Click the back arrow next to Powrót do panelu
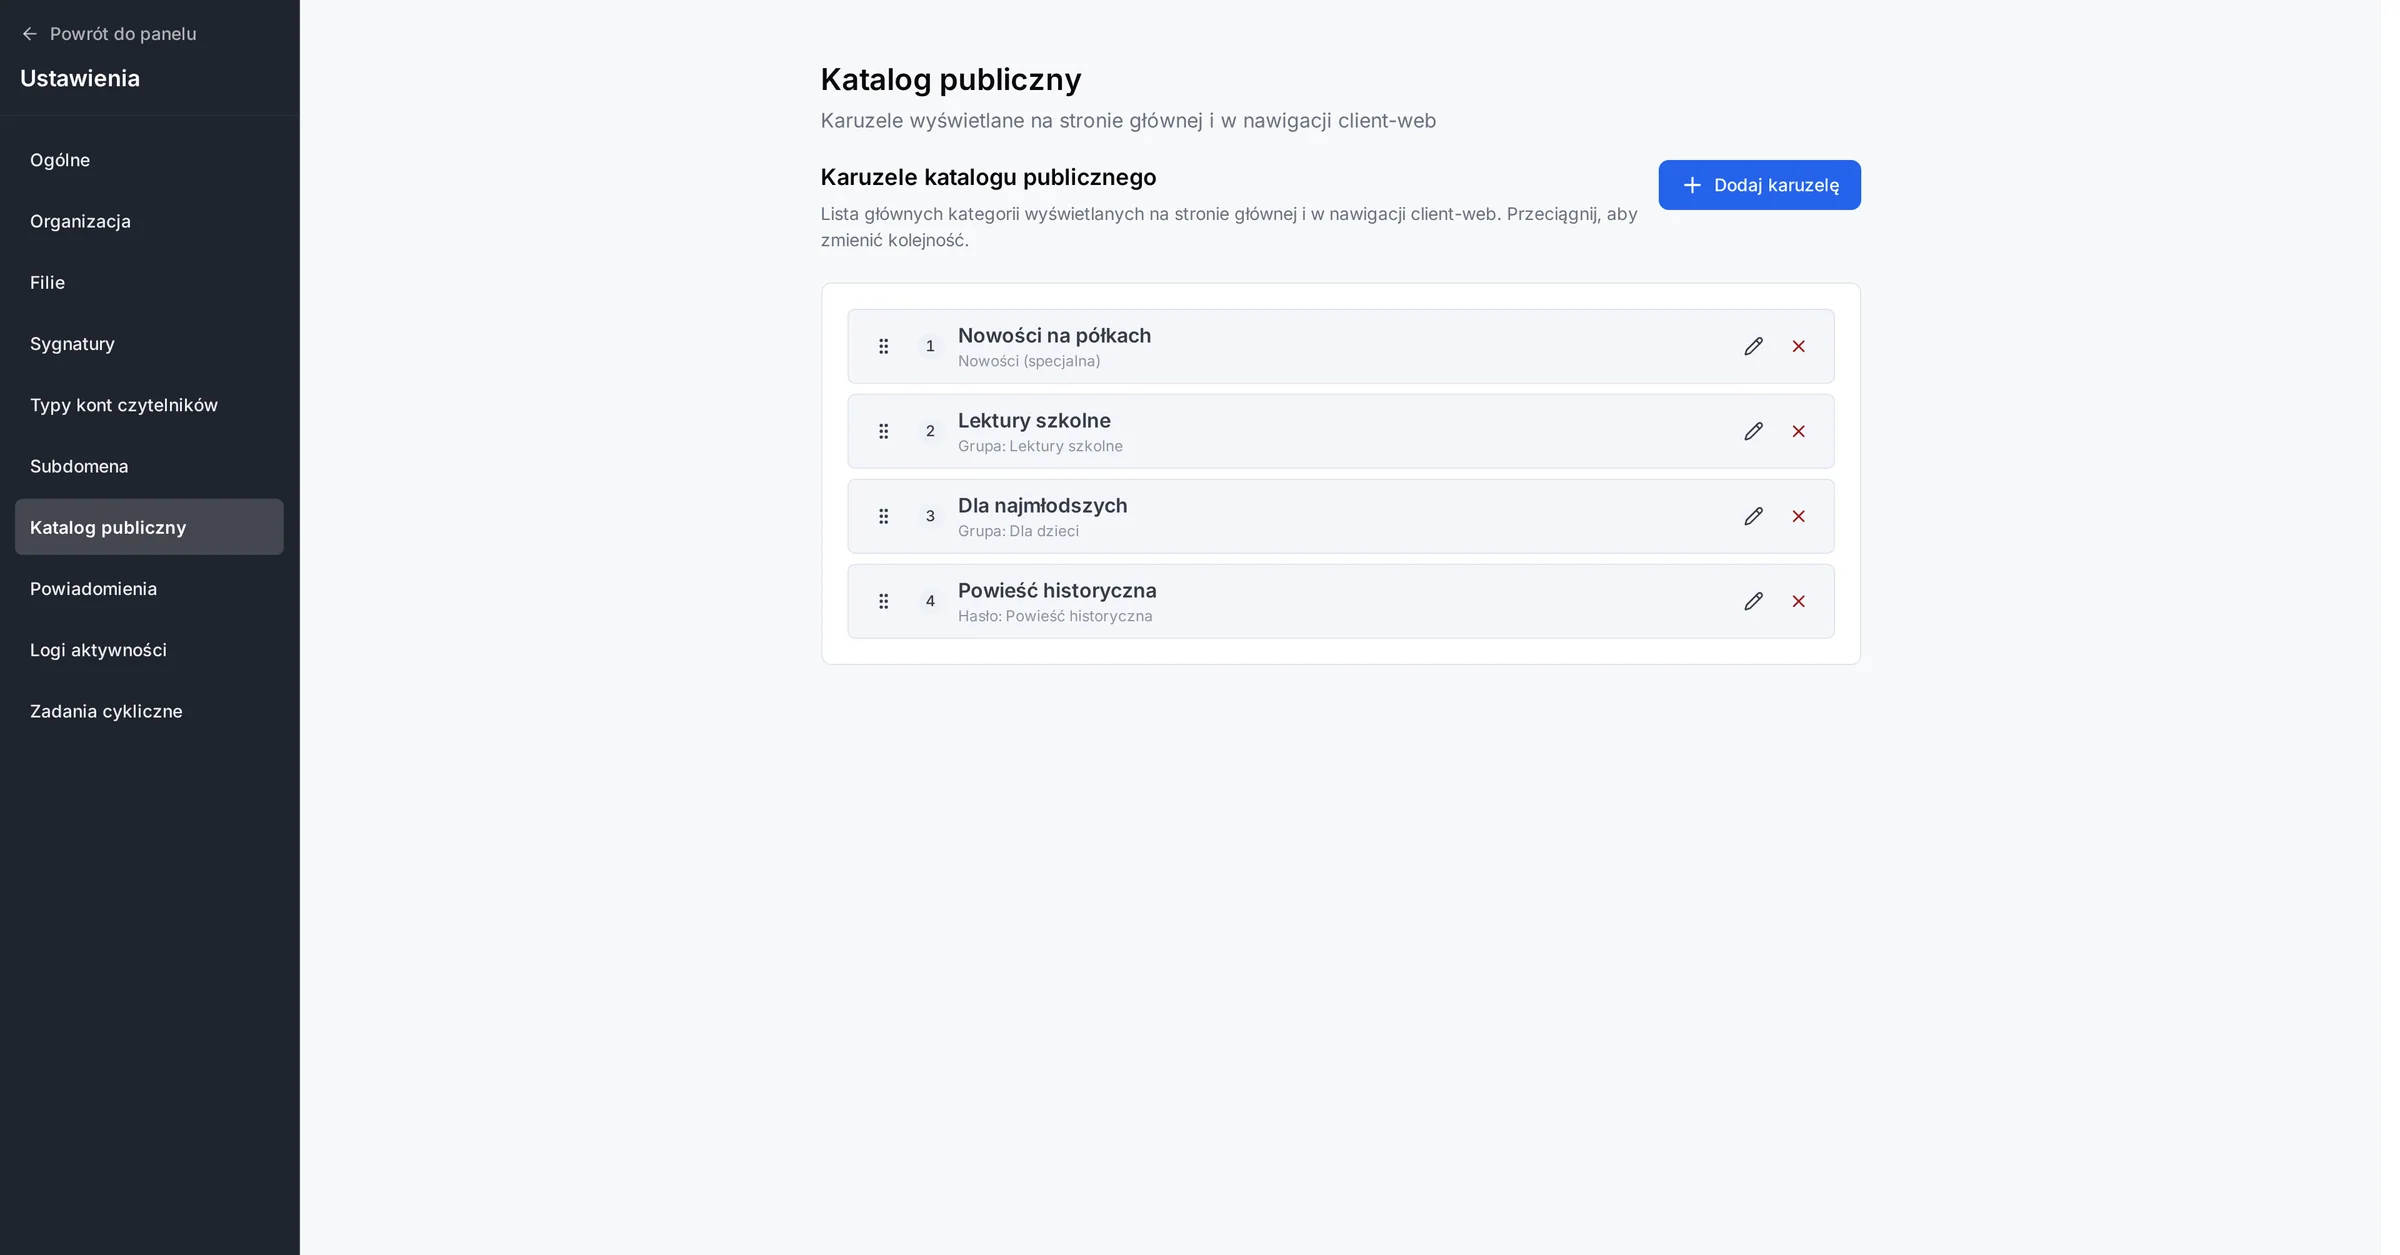 (x=30, y=34)
